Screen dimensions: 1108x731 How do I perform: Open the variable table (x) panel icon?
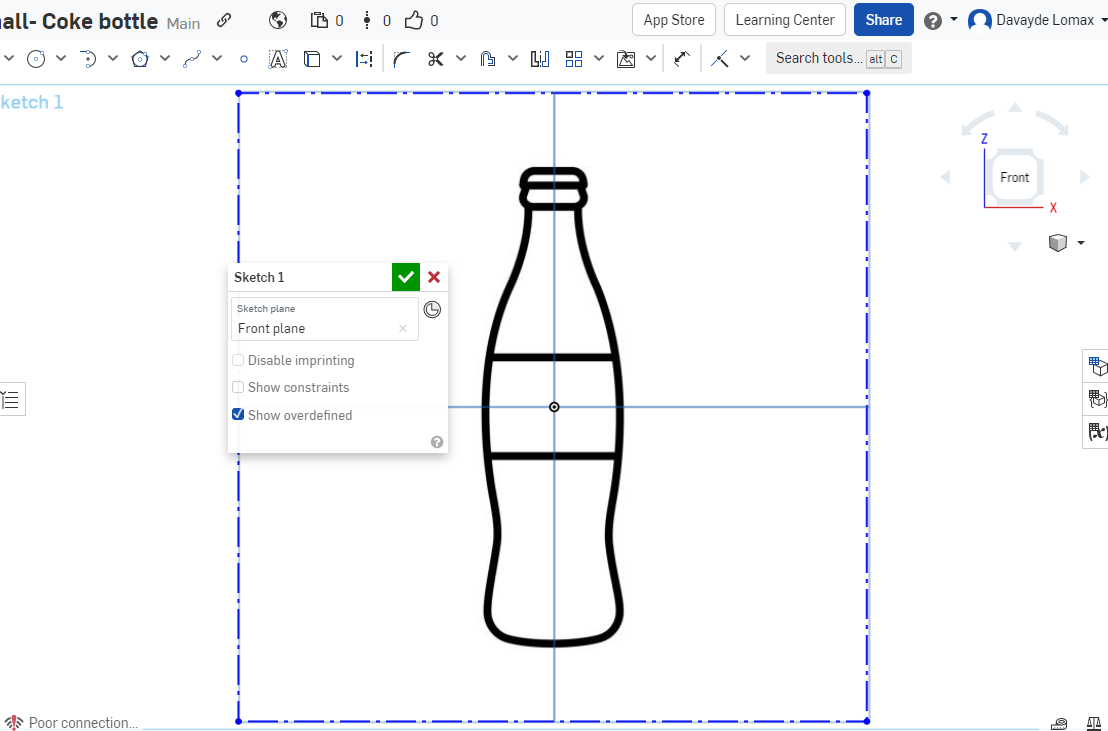pyautogui.click(x=1097, y=431)
